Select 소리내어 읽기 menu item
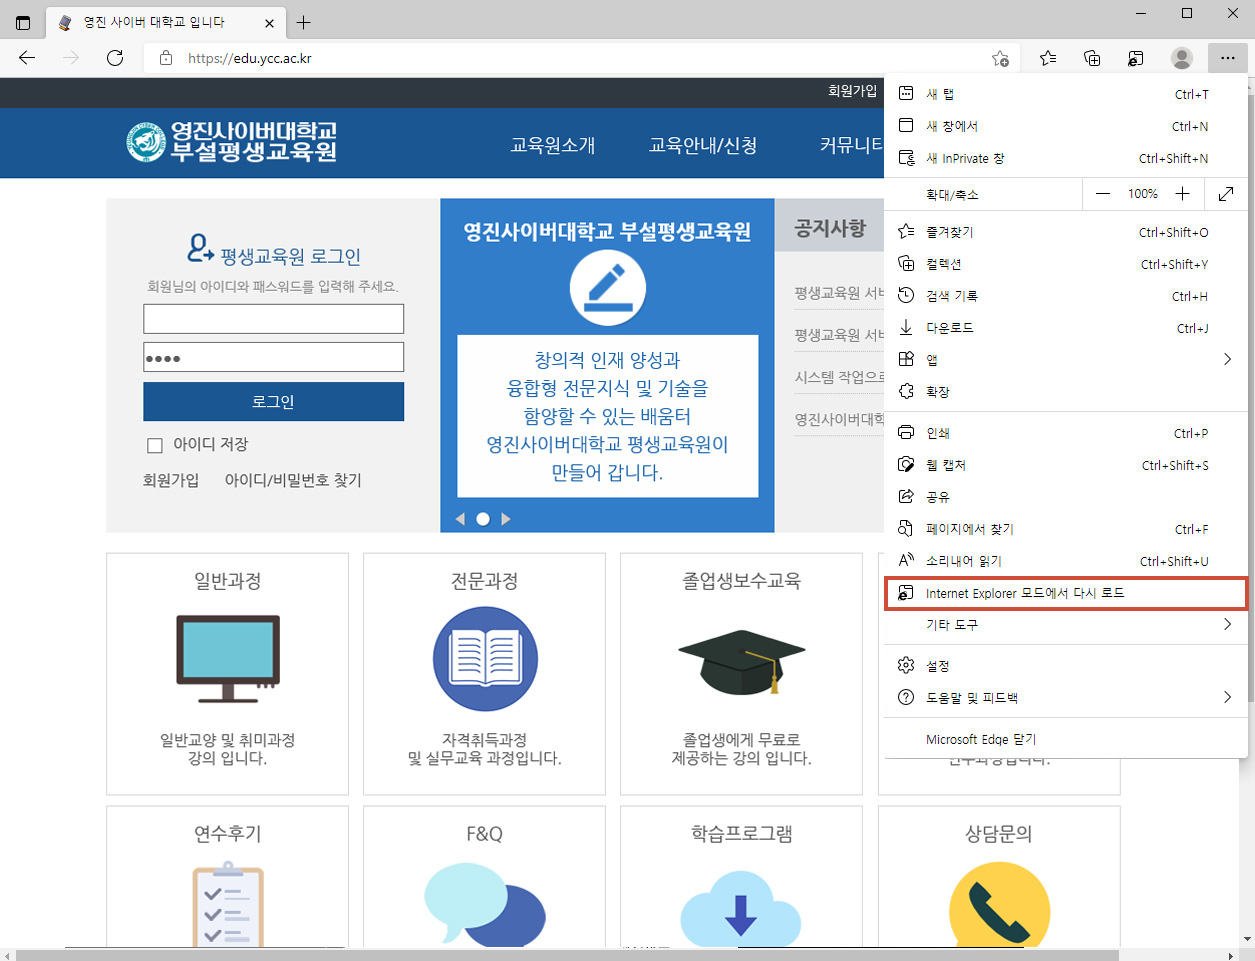1255x961 pixels. (1066, 561)
